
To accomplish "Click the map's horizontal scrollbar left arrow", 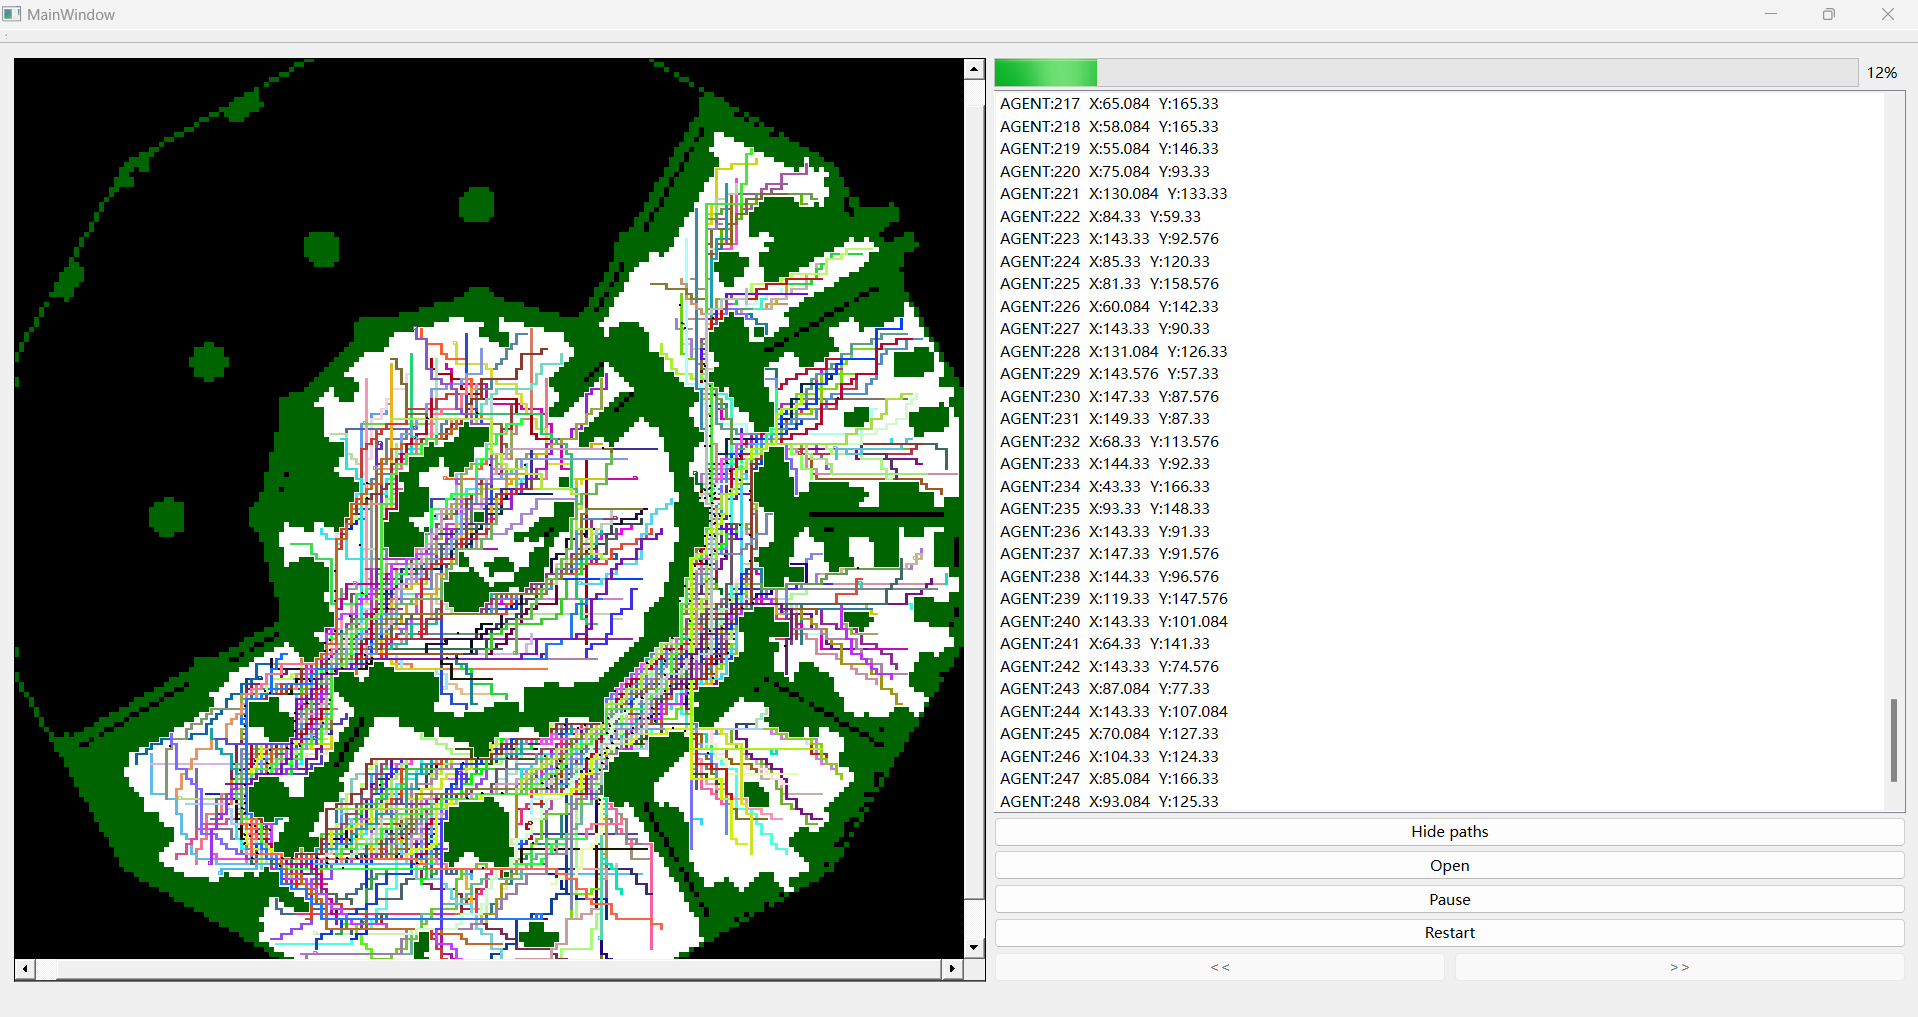I will click(x=25, y=969).
